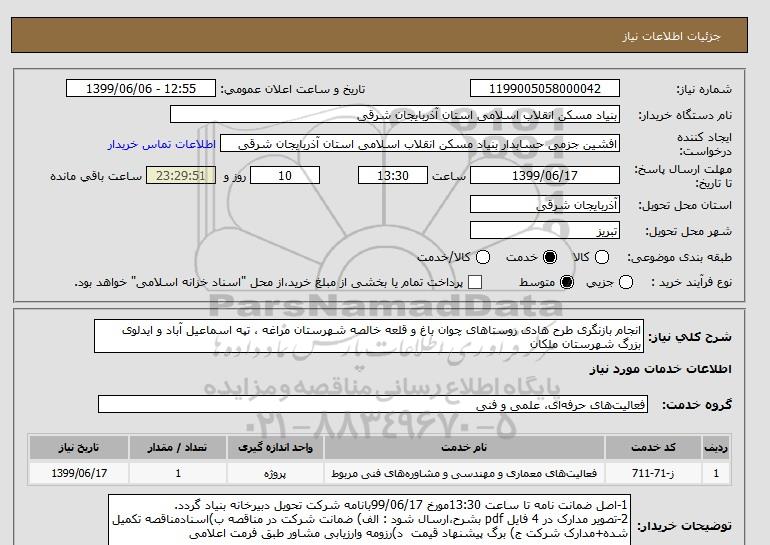
Task: Choose the جزیی purchase process radio
Action: (x=626, y=282)
